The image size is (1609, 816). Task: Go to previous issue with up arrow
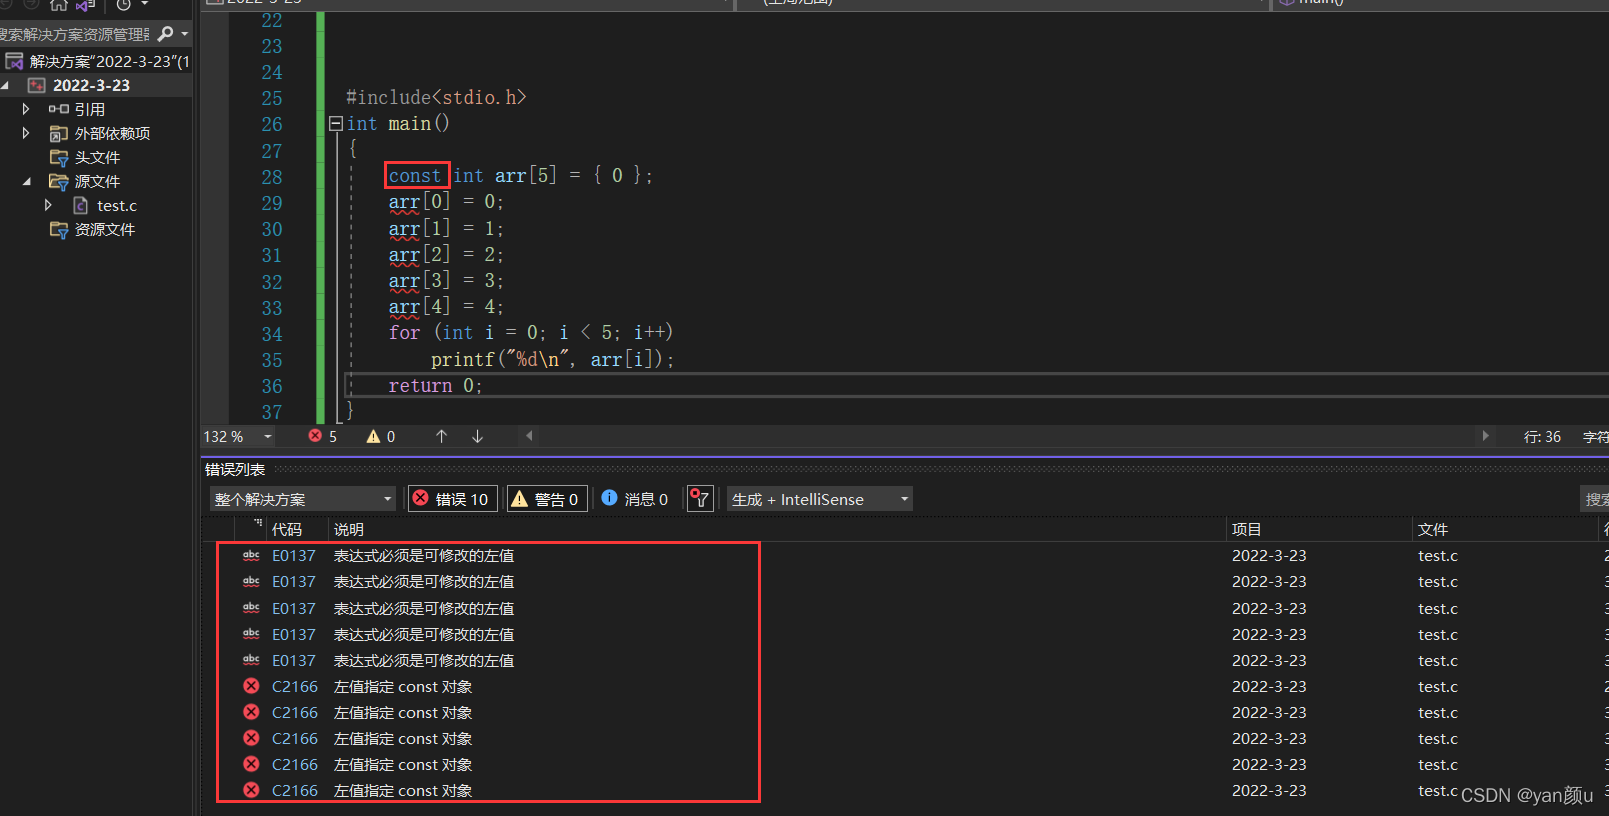pos(441,436)
